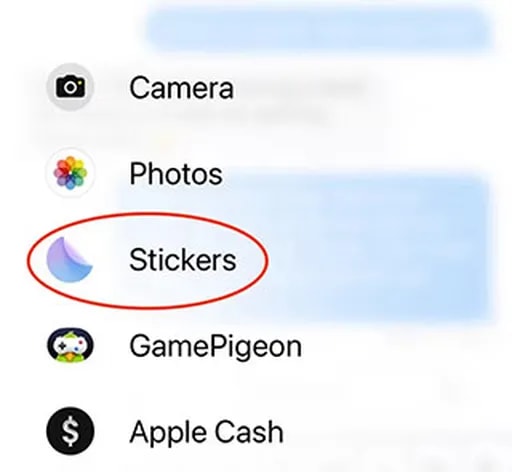Click the "Camera" text label

(182, 87)
